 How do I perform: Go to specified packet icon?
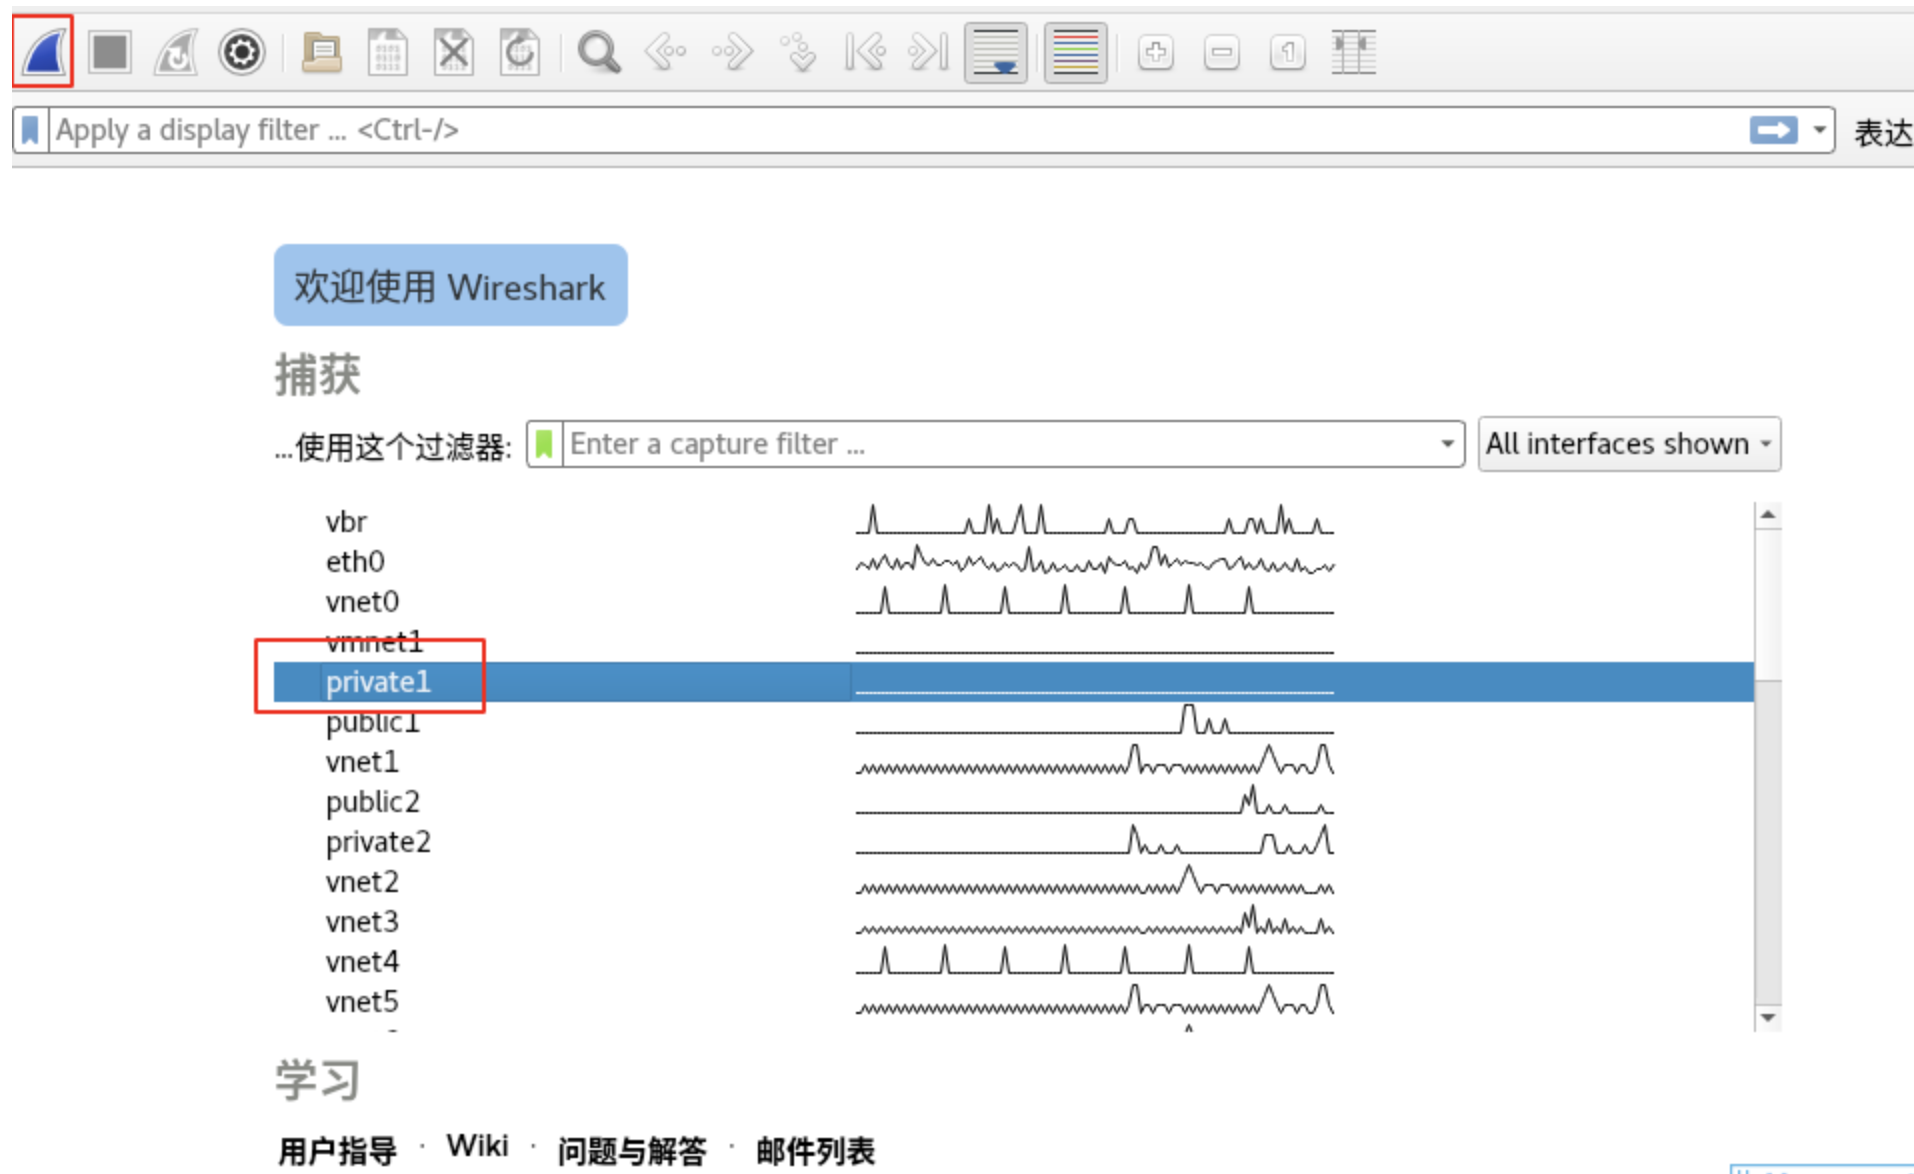(x=798, y=51)
